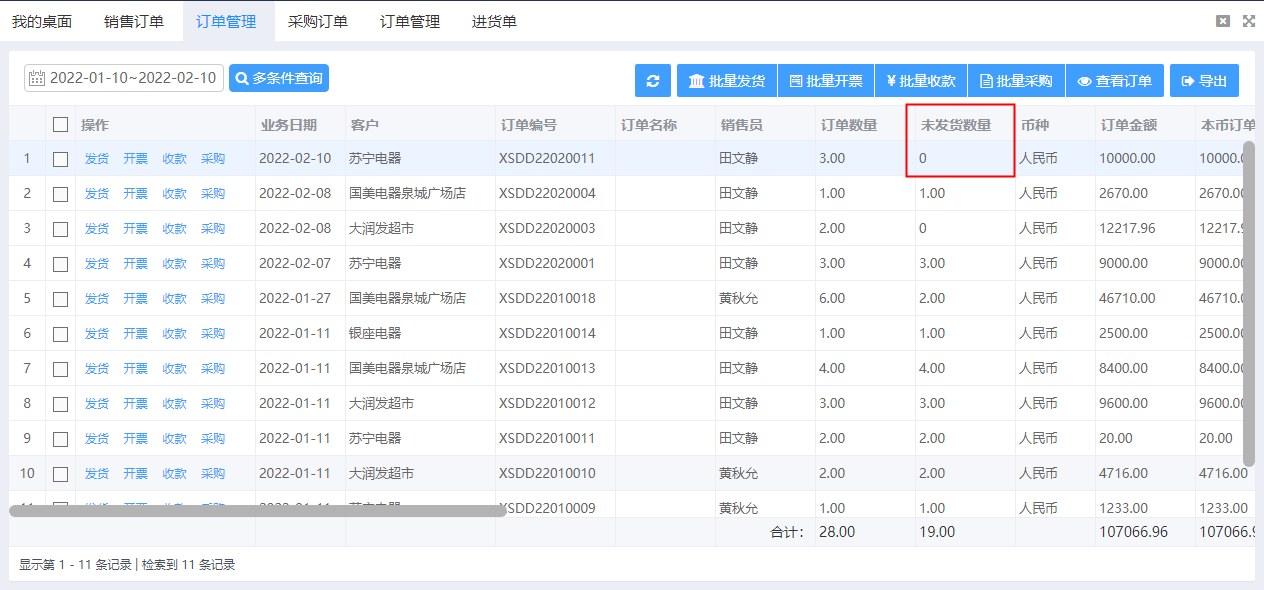1264x590 pixels.
Task: Click the fullscreen expand icon
Action: (x=1248, y=21)
